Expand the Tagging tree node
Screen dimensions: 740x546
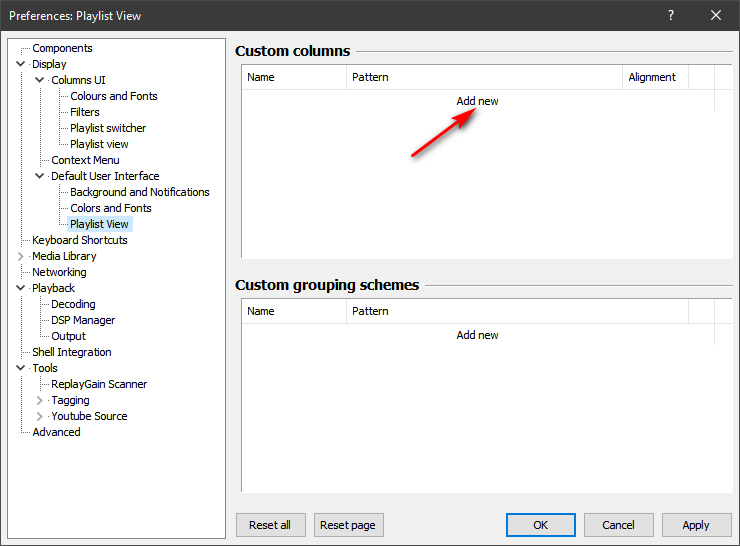pos(40,400)
